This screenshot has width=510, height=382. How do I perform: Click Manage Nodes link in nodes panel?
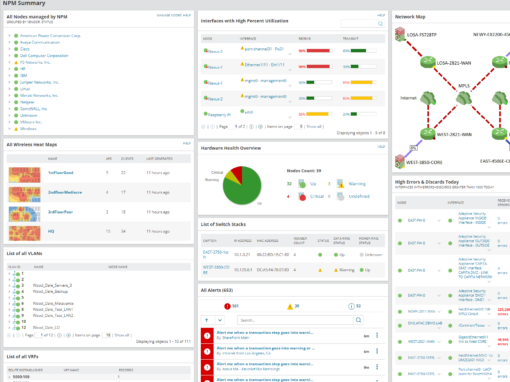169,15
